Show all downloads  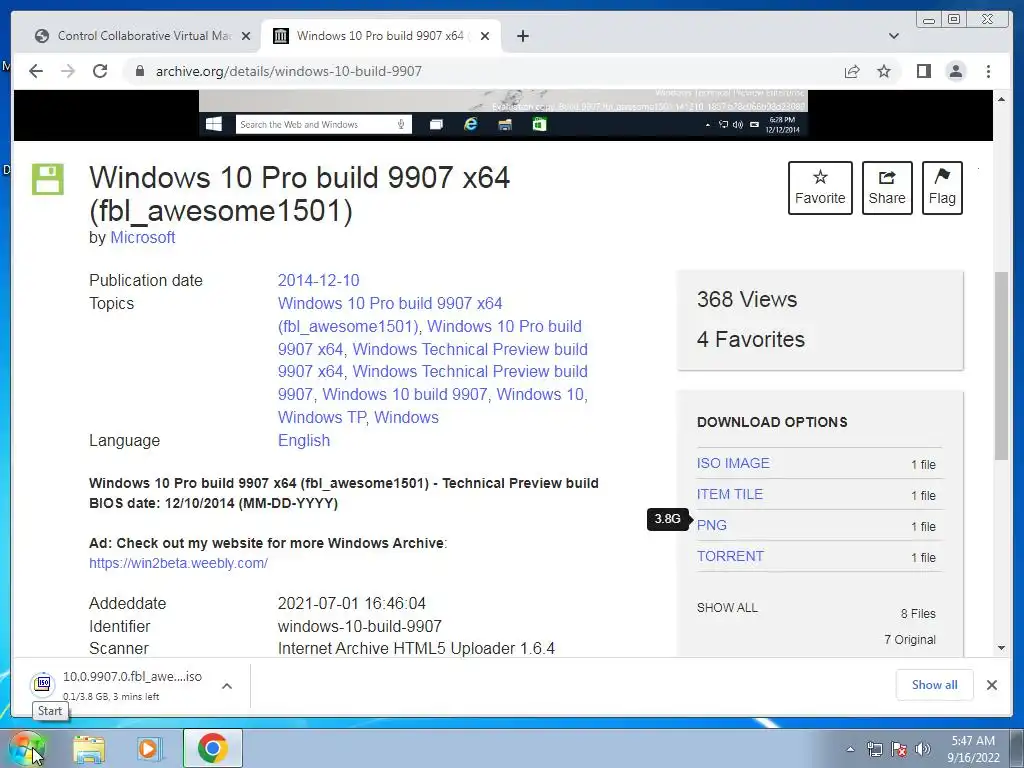tap(935, 684)
